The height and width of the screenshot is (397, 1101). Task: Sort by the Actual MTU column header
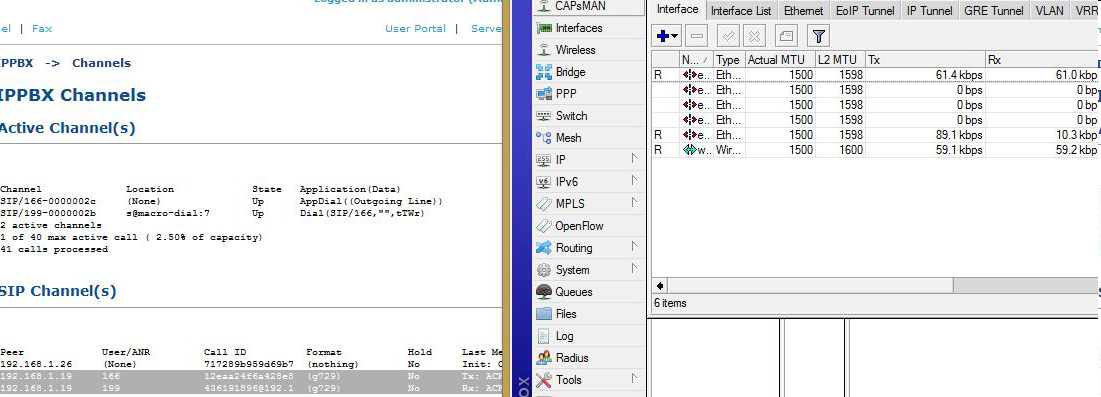click(780, 60)
